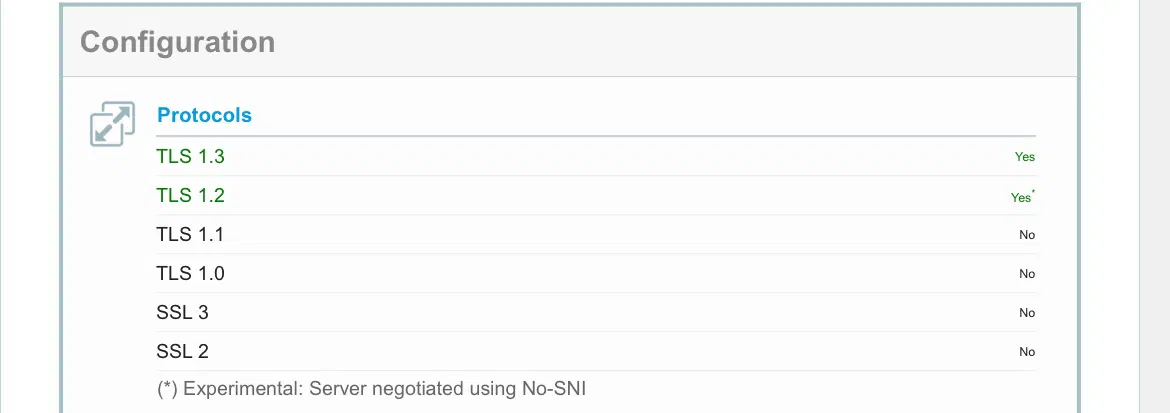Click the SSL 3 row label
Screen dimensions: 1170x413
[182, 313]
